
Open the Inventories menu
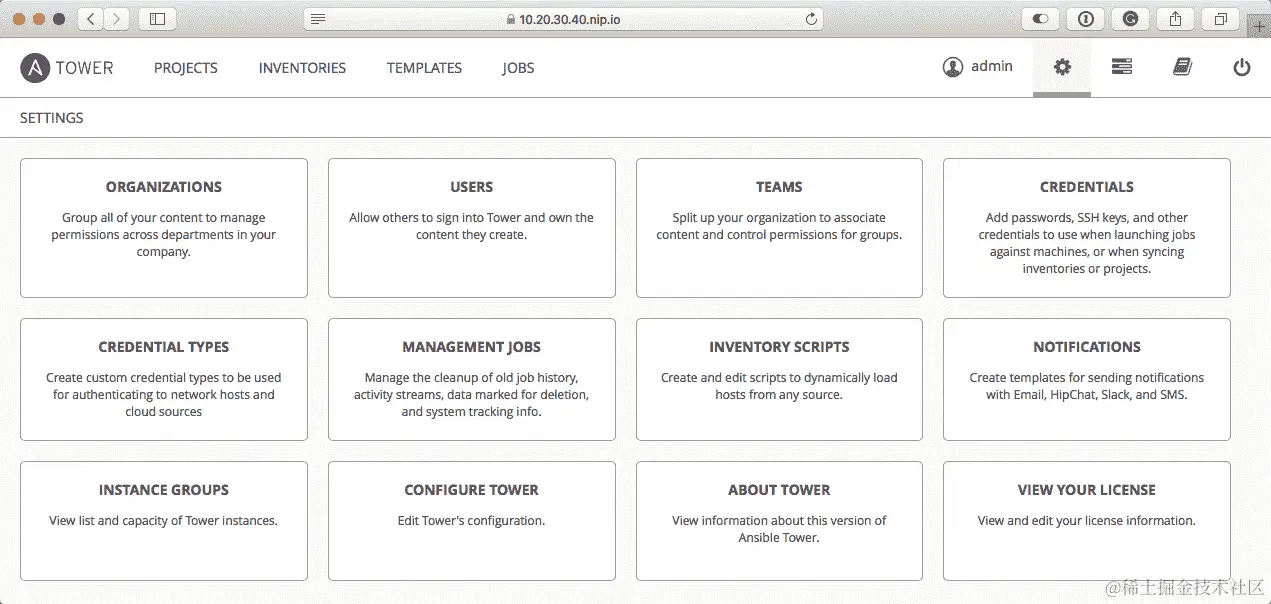point(302,68)
